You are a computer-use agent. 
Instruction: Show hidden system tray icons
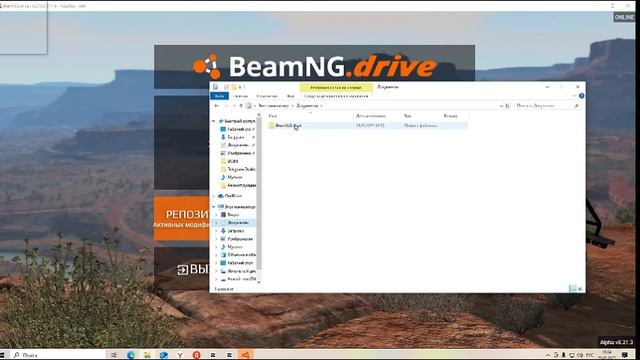pos(548,355)
